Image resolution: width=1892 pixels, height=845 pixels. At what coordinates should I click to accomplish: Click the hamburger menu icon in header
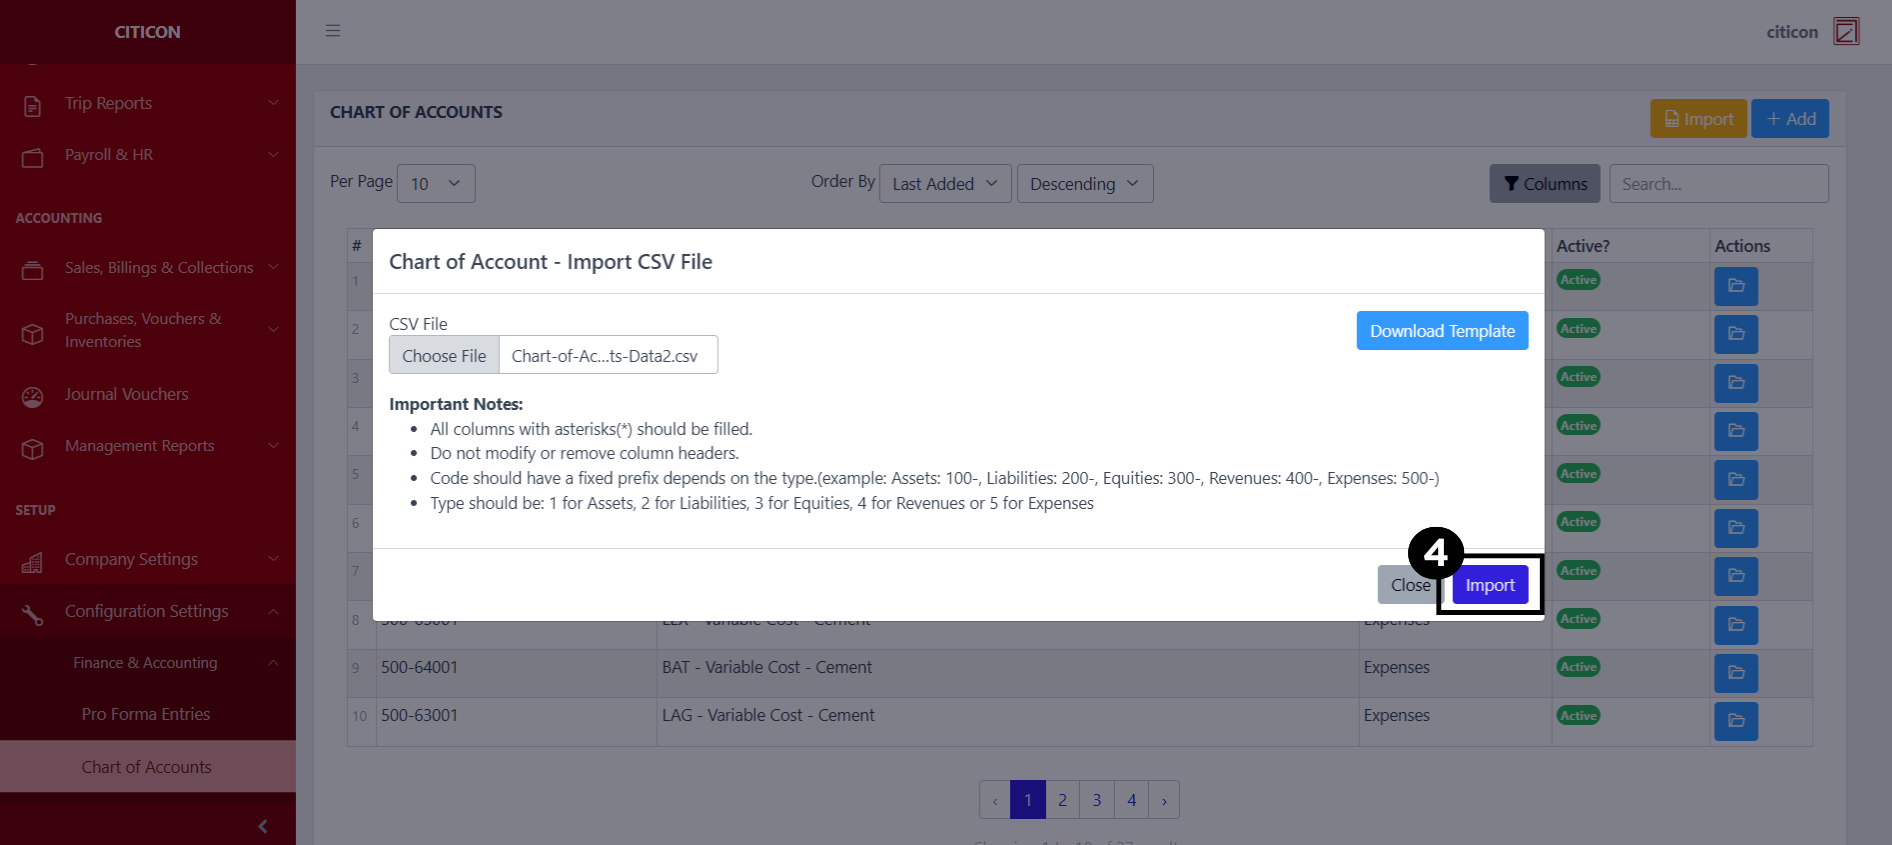pyautogui.click(x=333, y=31)
